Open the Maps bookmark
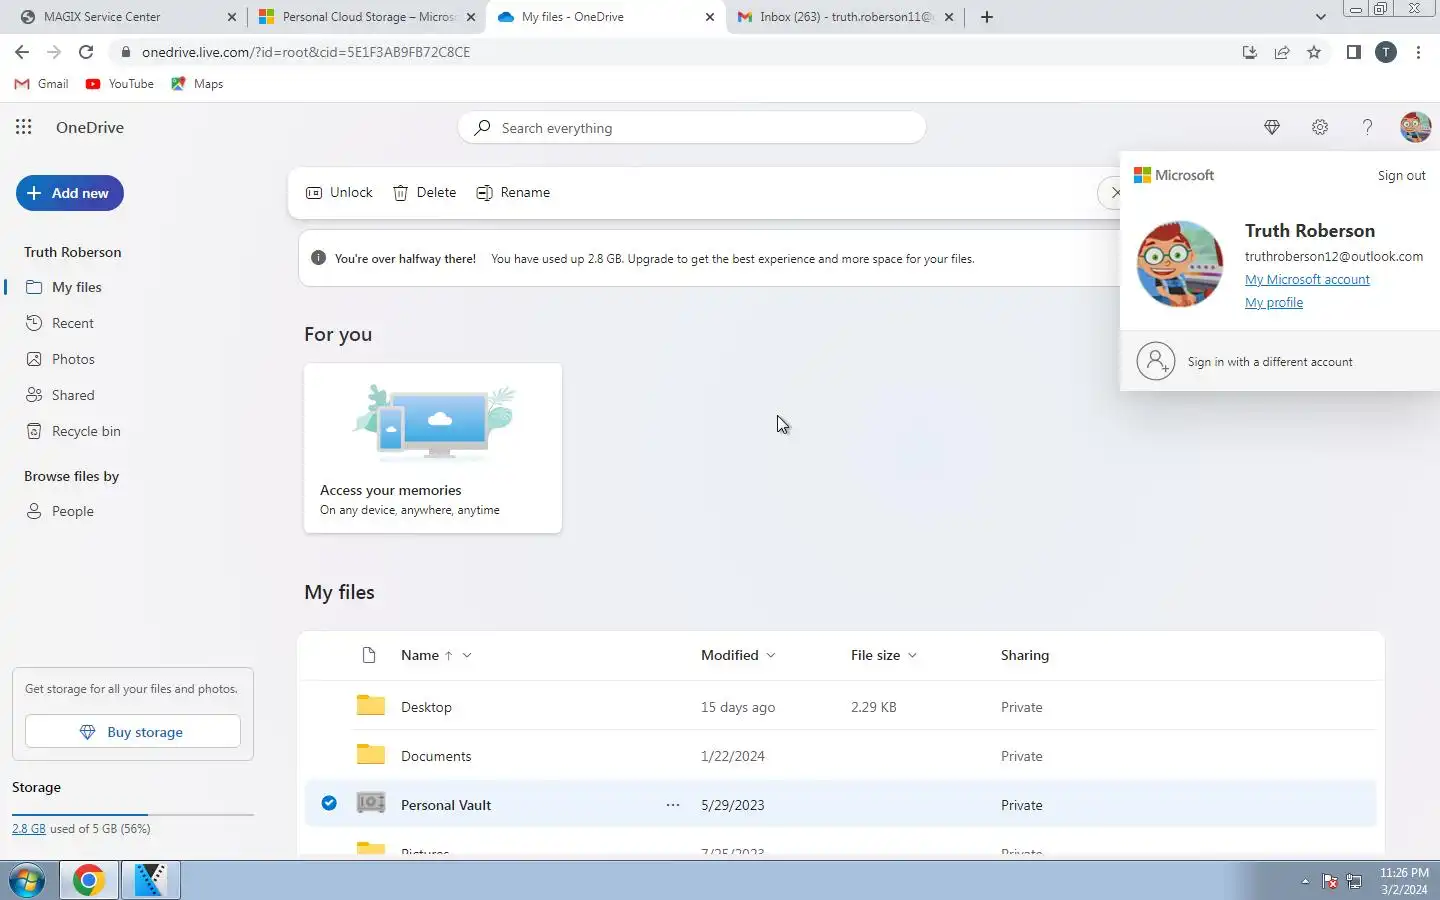The height and width of the screenshot is (900, 1440). [x=197, y=84]
